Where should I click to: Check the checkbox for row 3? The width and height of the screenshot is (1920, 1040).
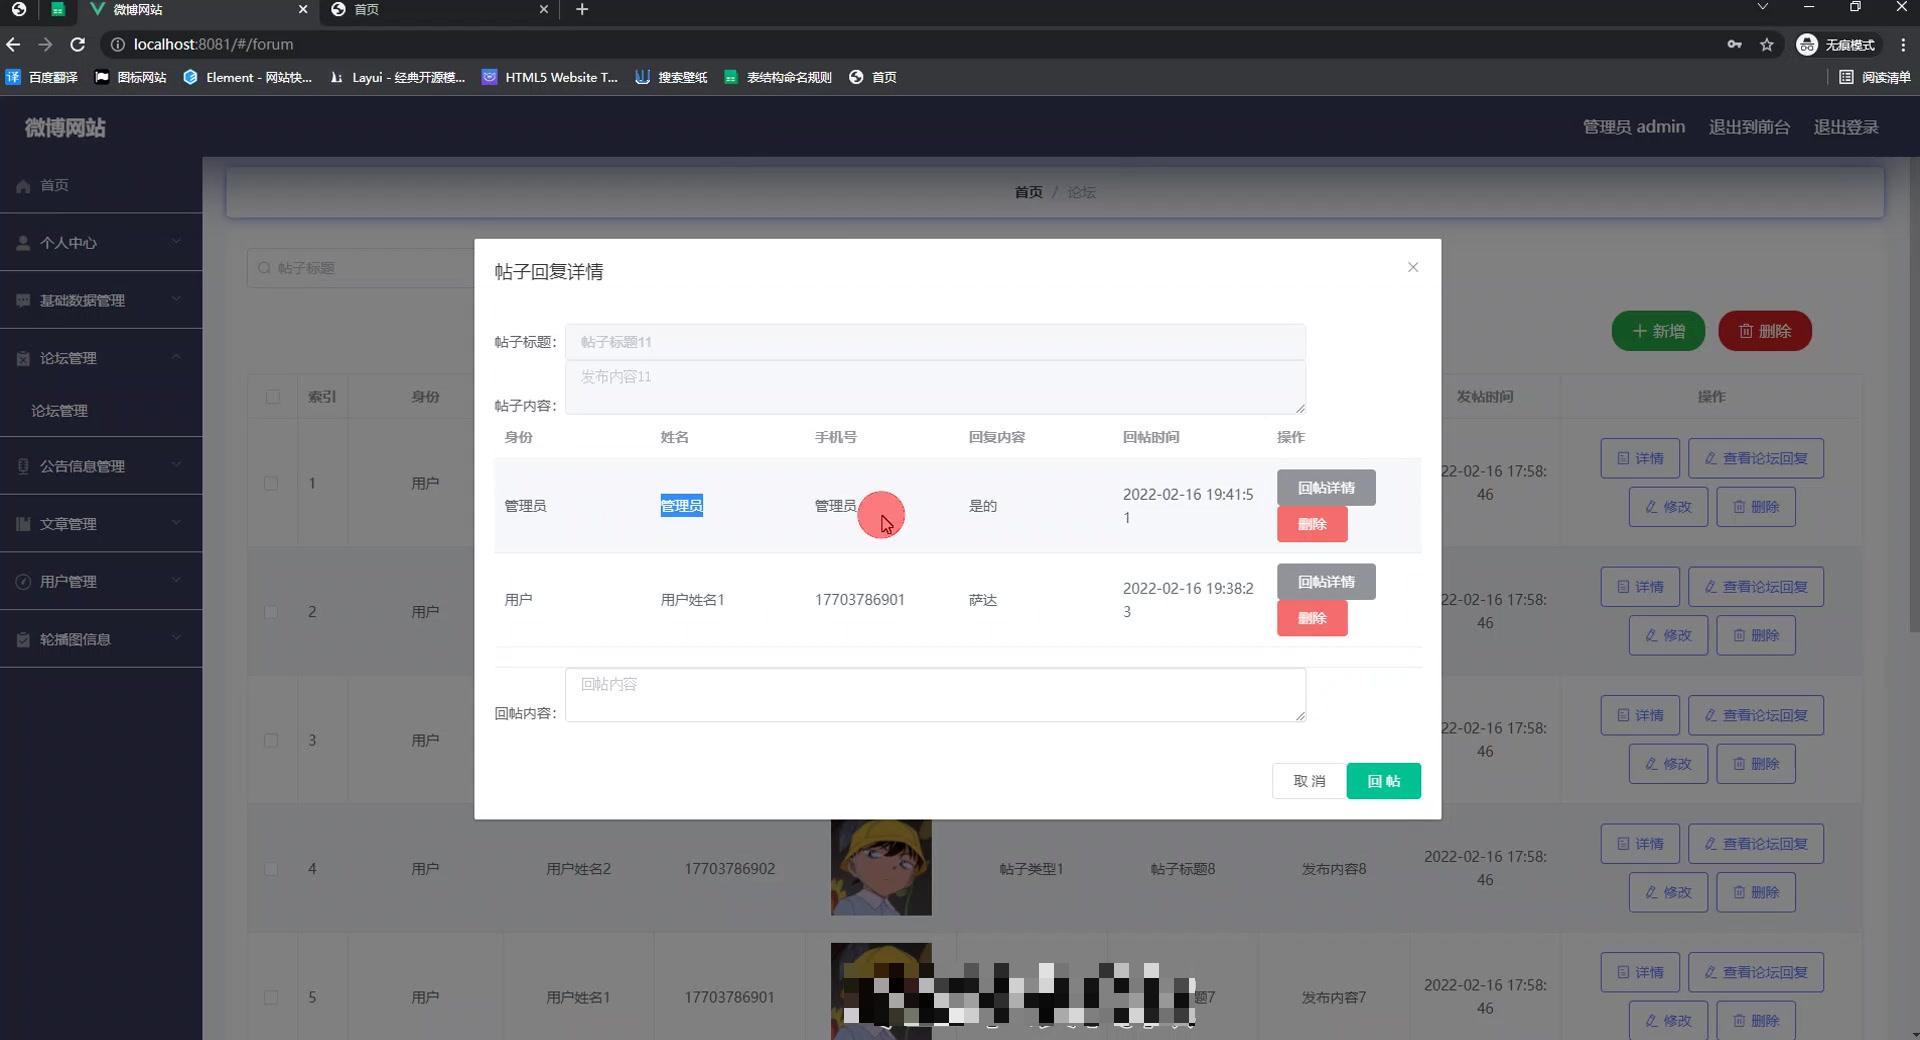pyautogui.click(x=271, y=741)
